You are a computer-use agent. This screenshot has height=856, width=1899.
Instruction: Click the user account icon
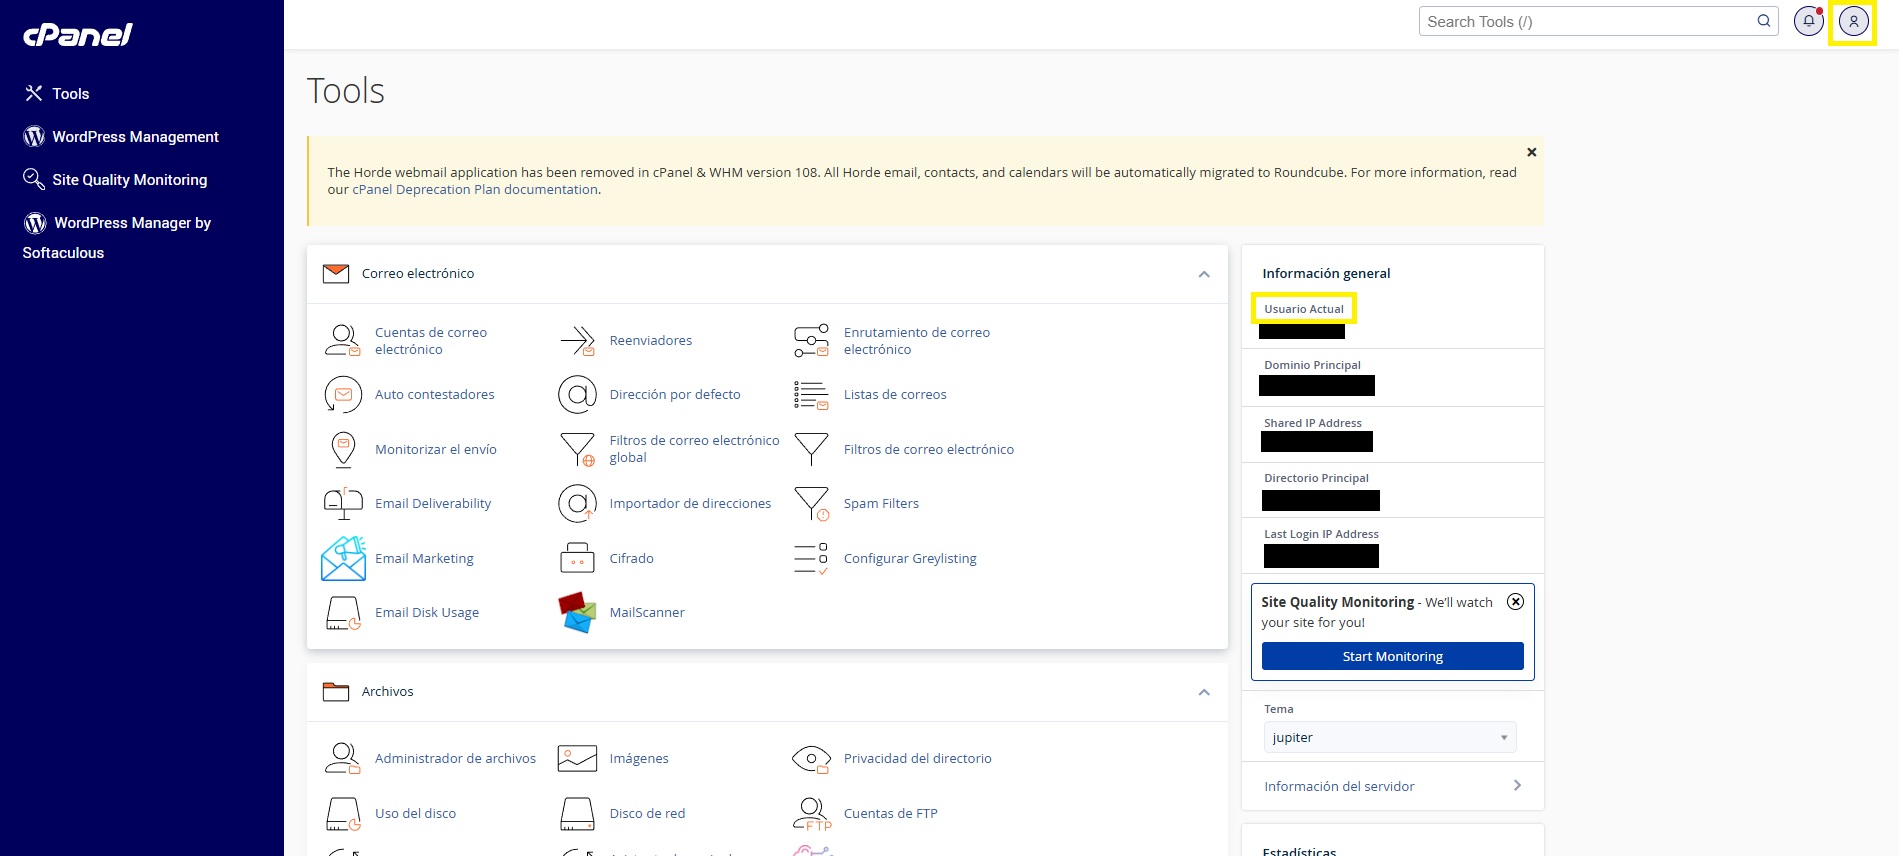coord(1853,21)
